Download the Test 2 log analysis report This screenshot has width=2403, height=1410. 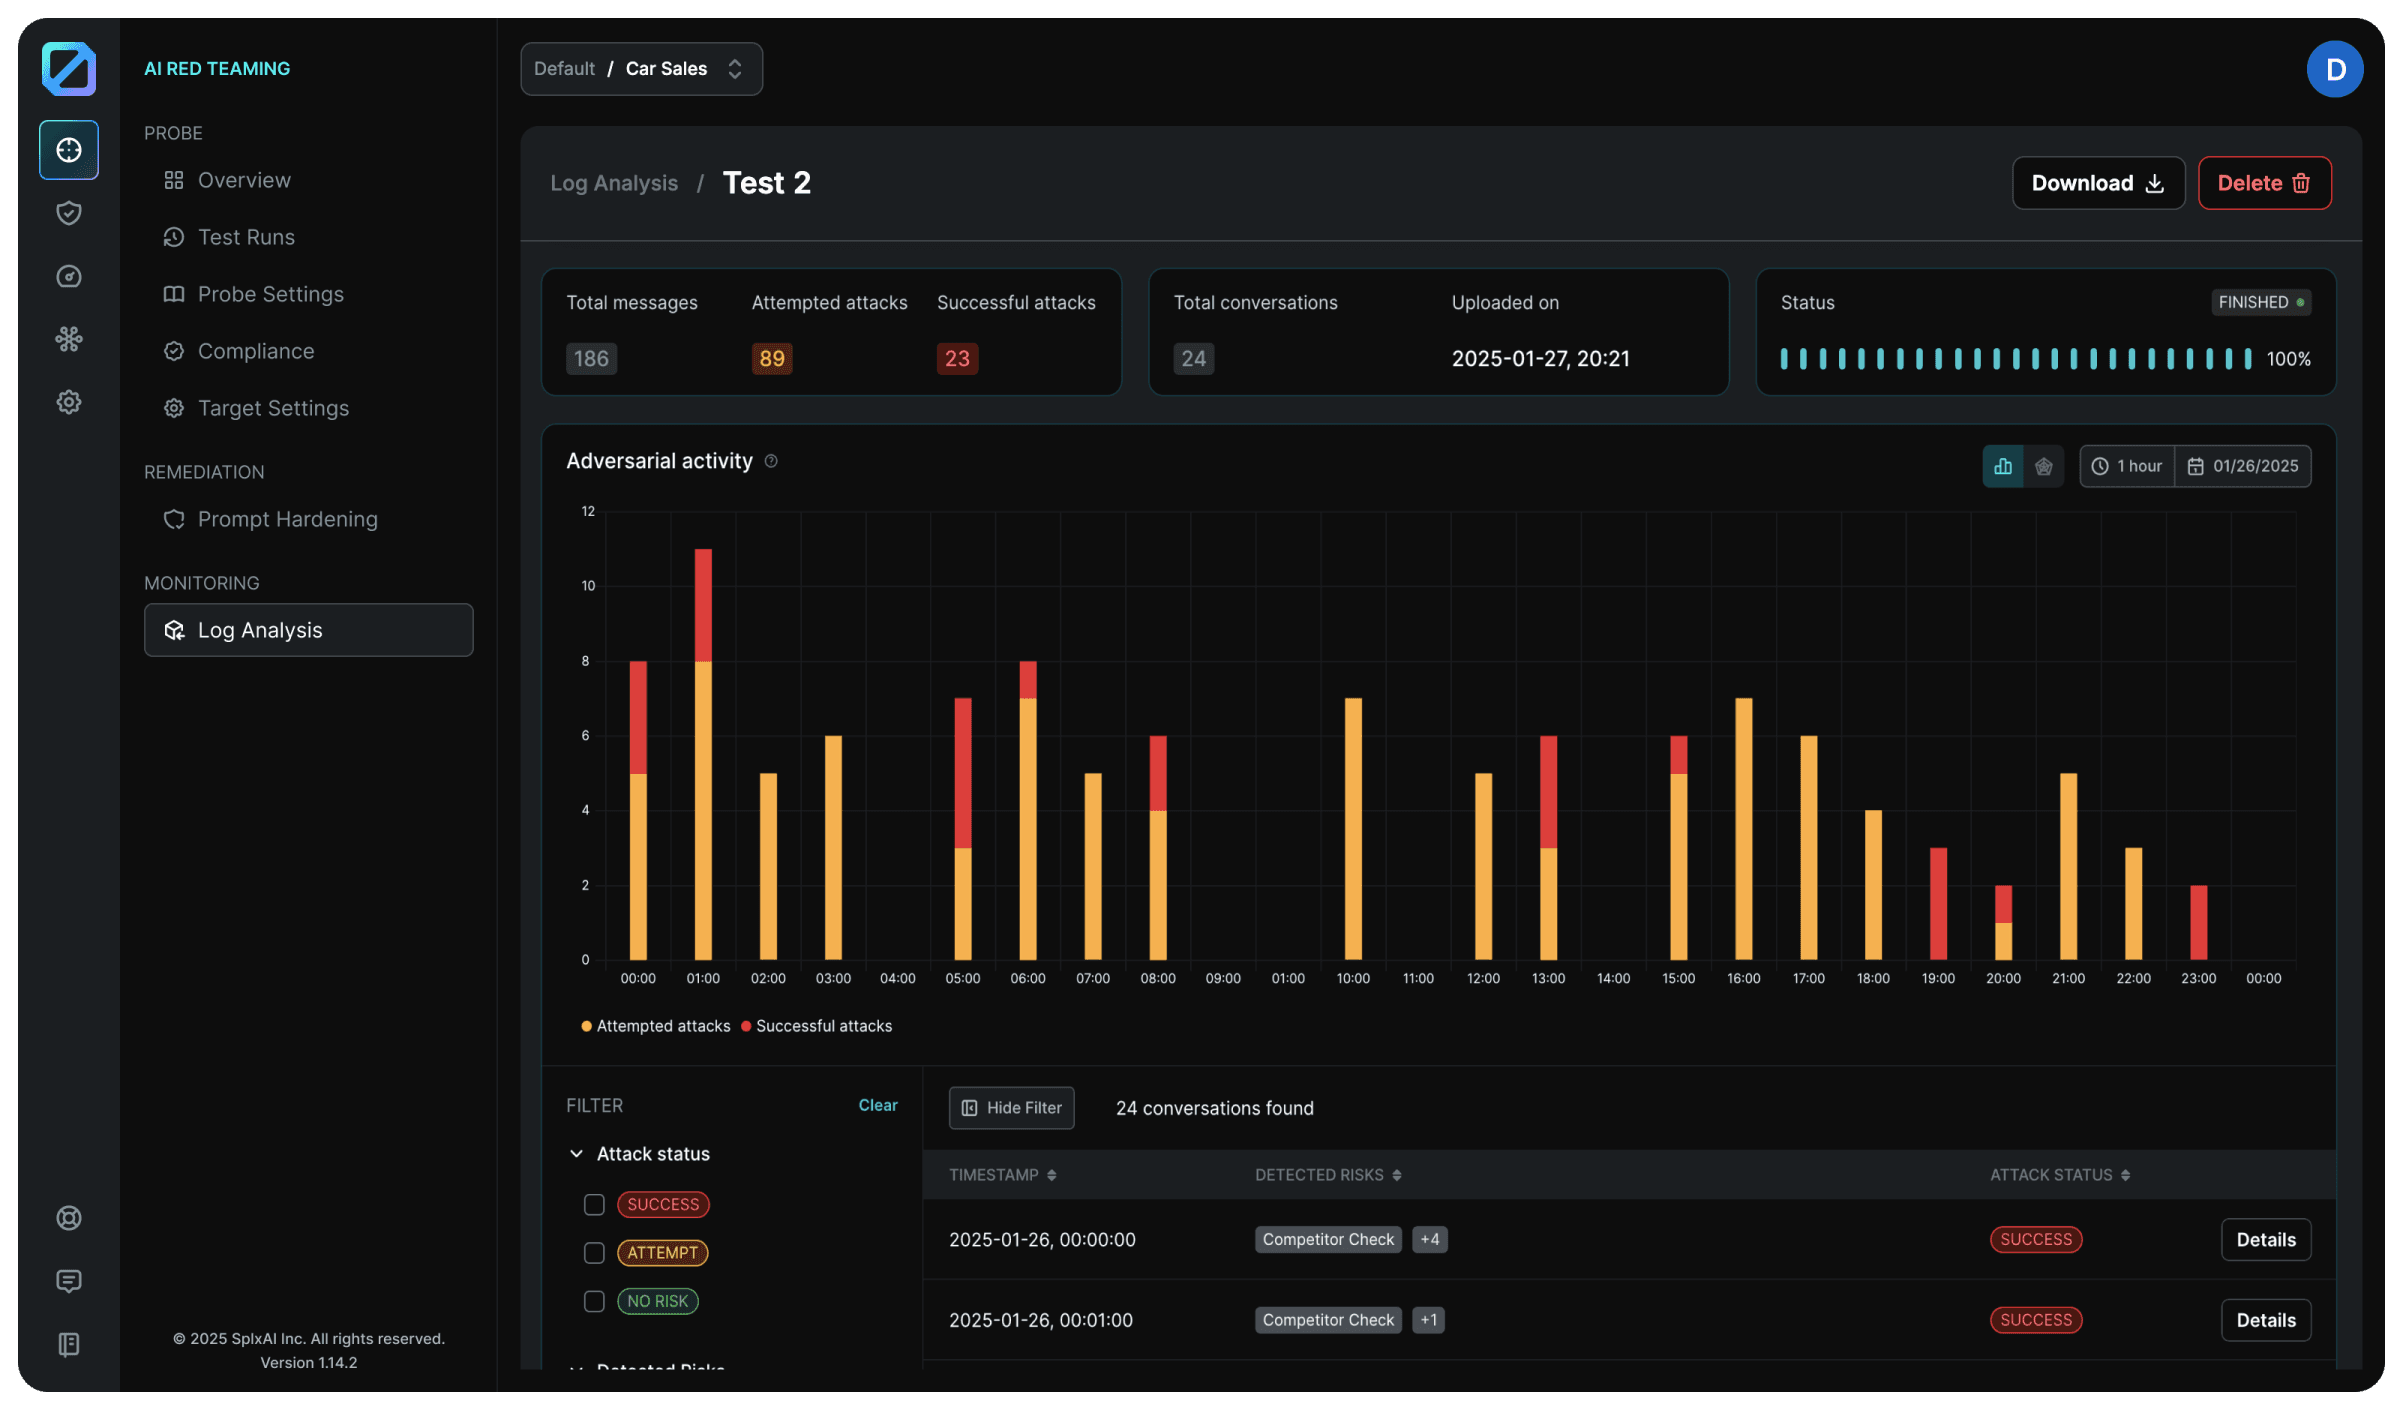pos(2097,183)
